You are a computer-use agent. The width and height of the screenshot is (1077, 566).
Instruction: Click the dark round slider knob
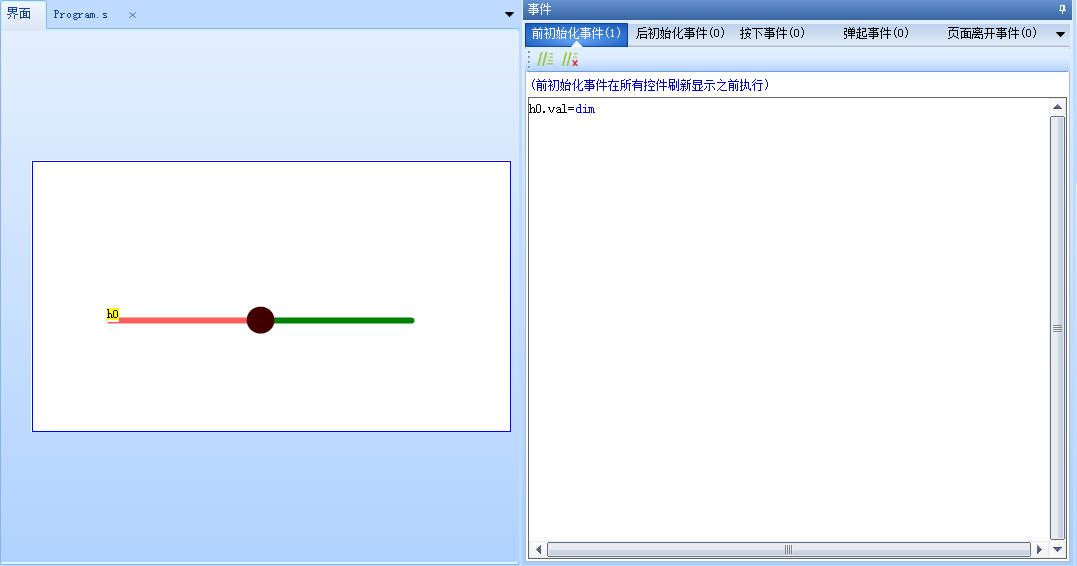point(260,320)
